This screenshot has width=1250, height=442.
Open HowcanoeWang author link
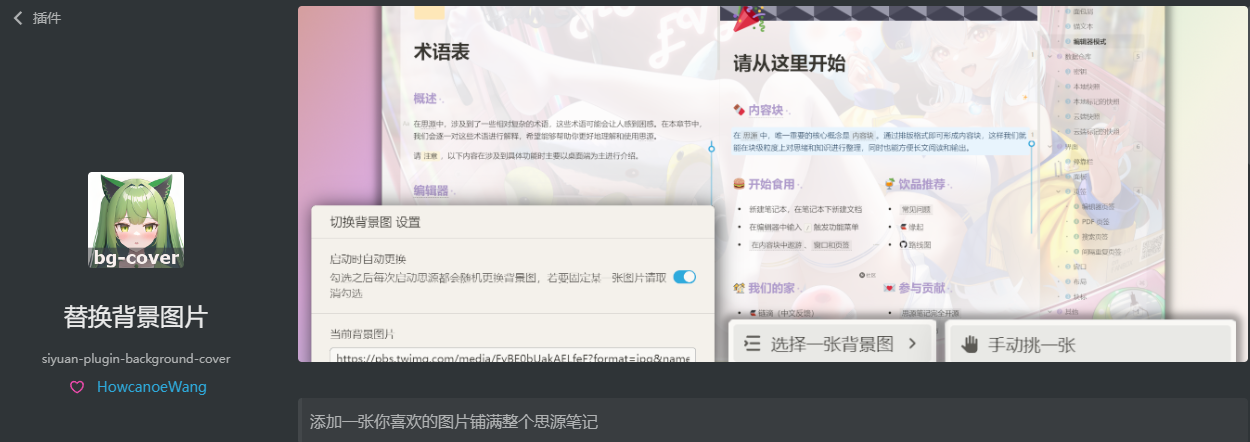click(152, 387)
